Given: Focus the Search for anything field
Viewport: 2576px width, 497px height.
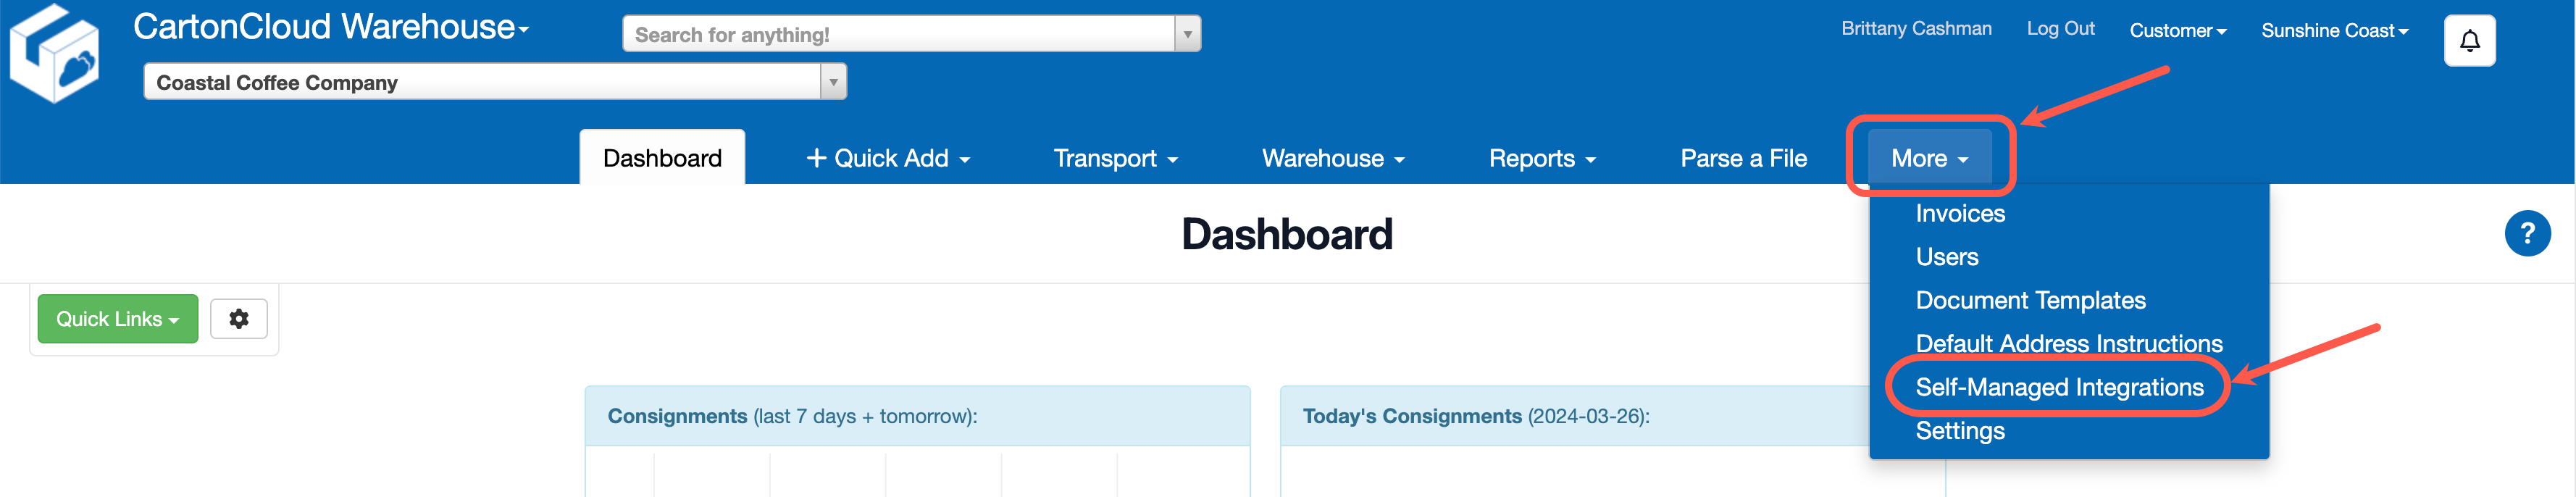Looking at the screenshot, I should [x=898, y=34].
